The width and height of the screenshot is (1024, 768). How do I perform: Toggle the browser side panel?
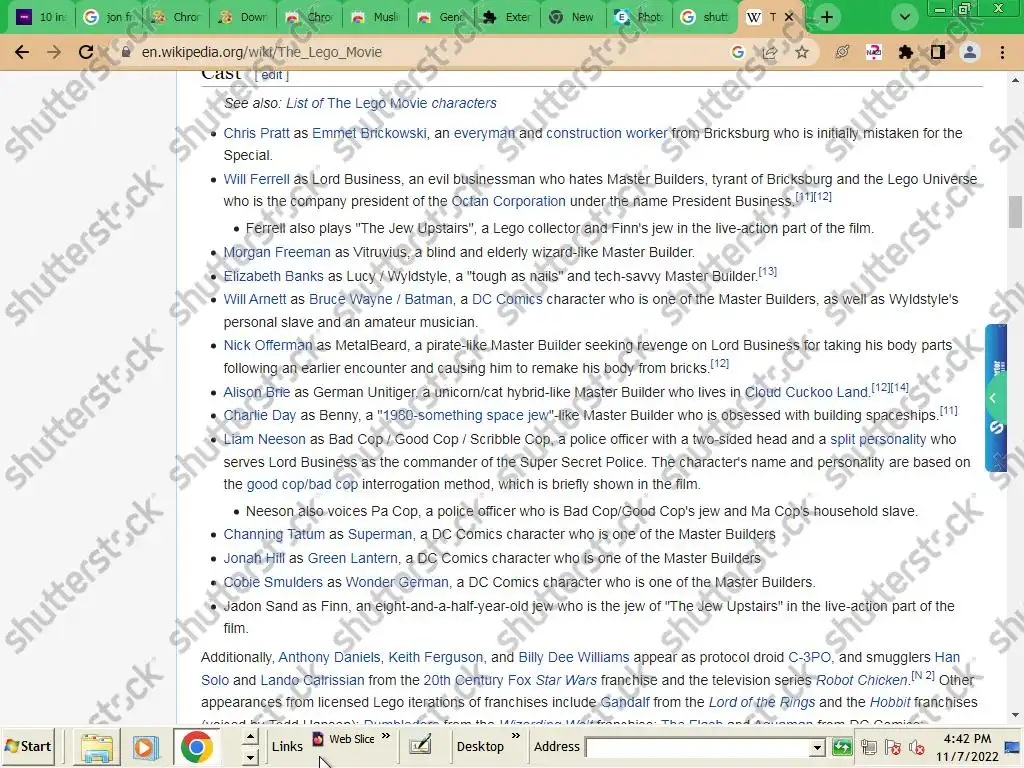938,52
